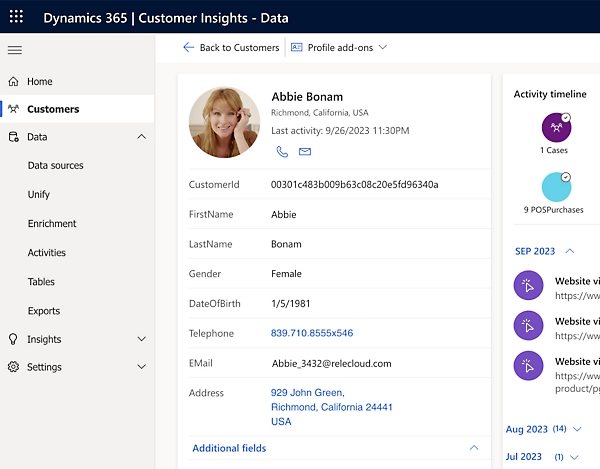This screenshot has height=469, width=600.
Task: Click the Back to Customers arrow
Action: (x=189, y=47)
